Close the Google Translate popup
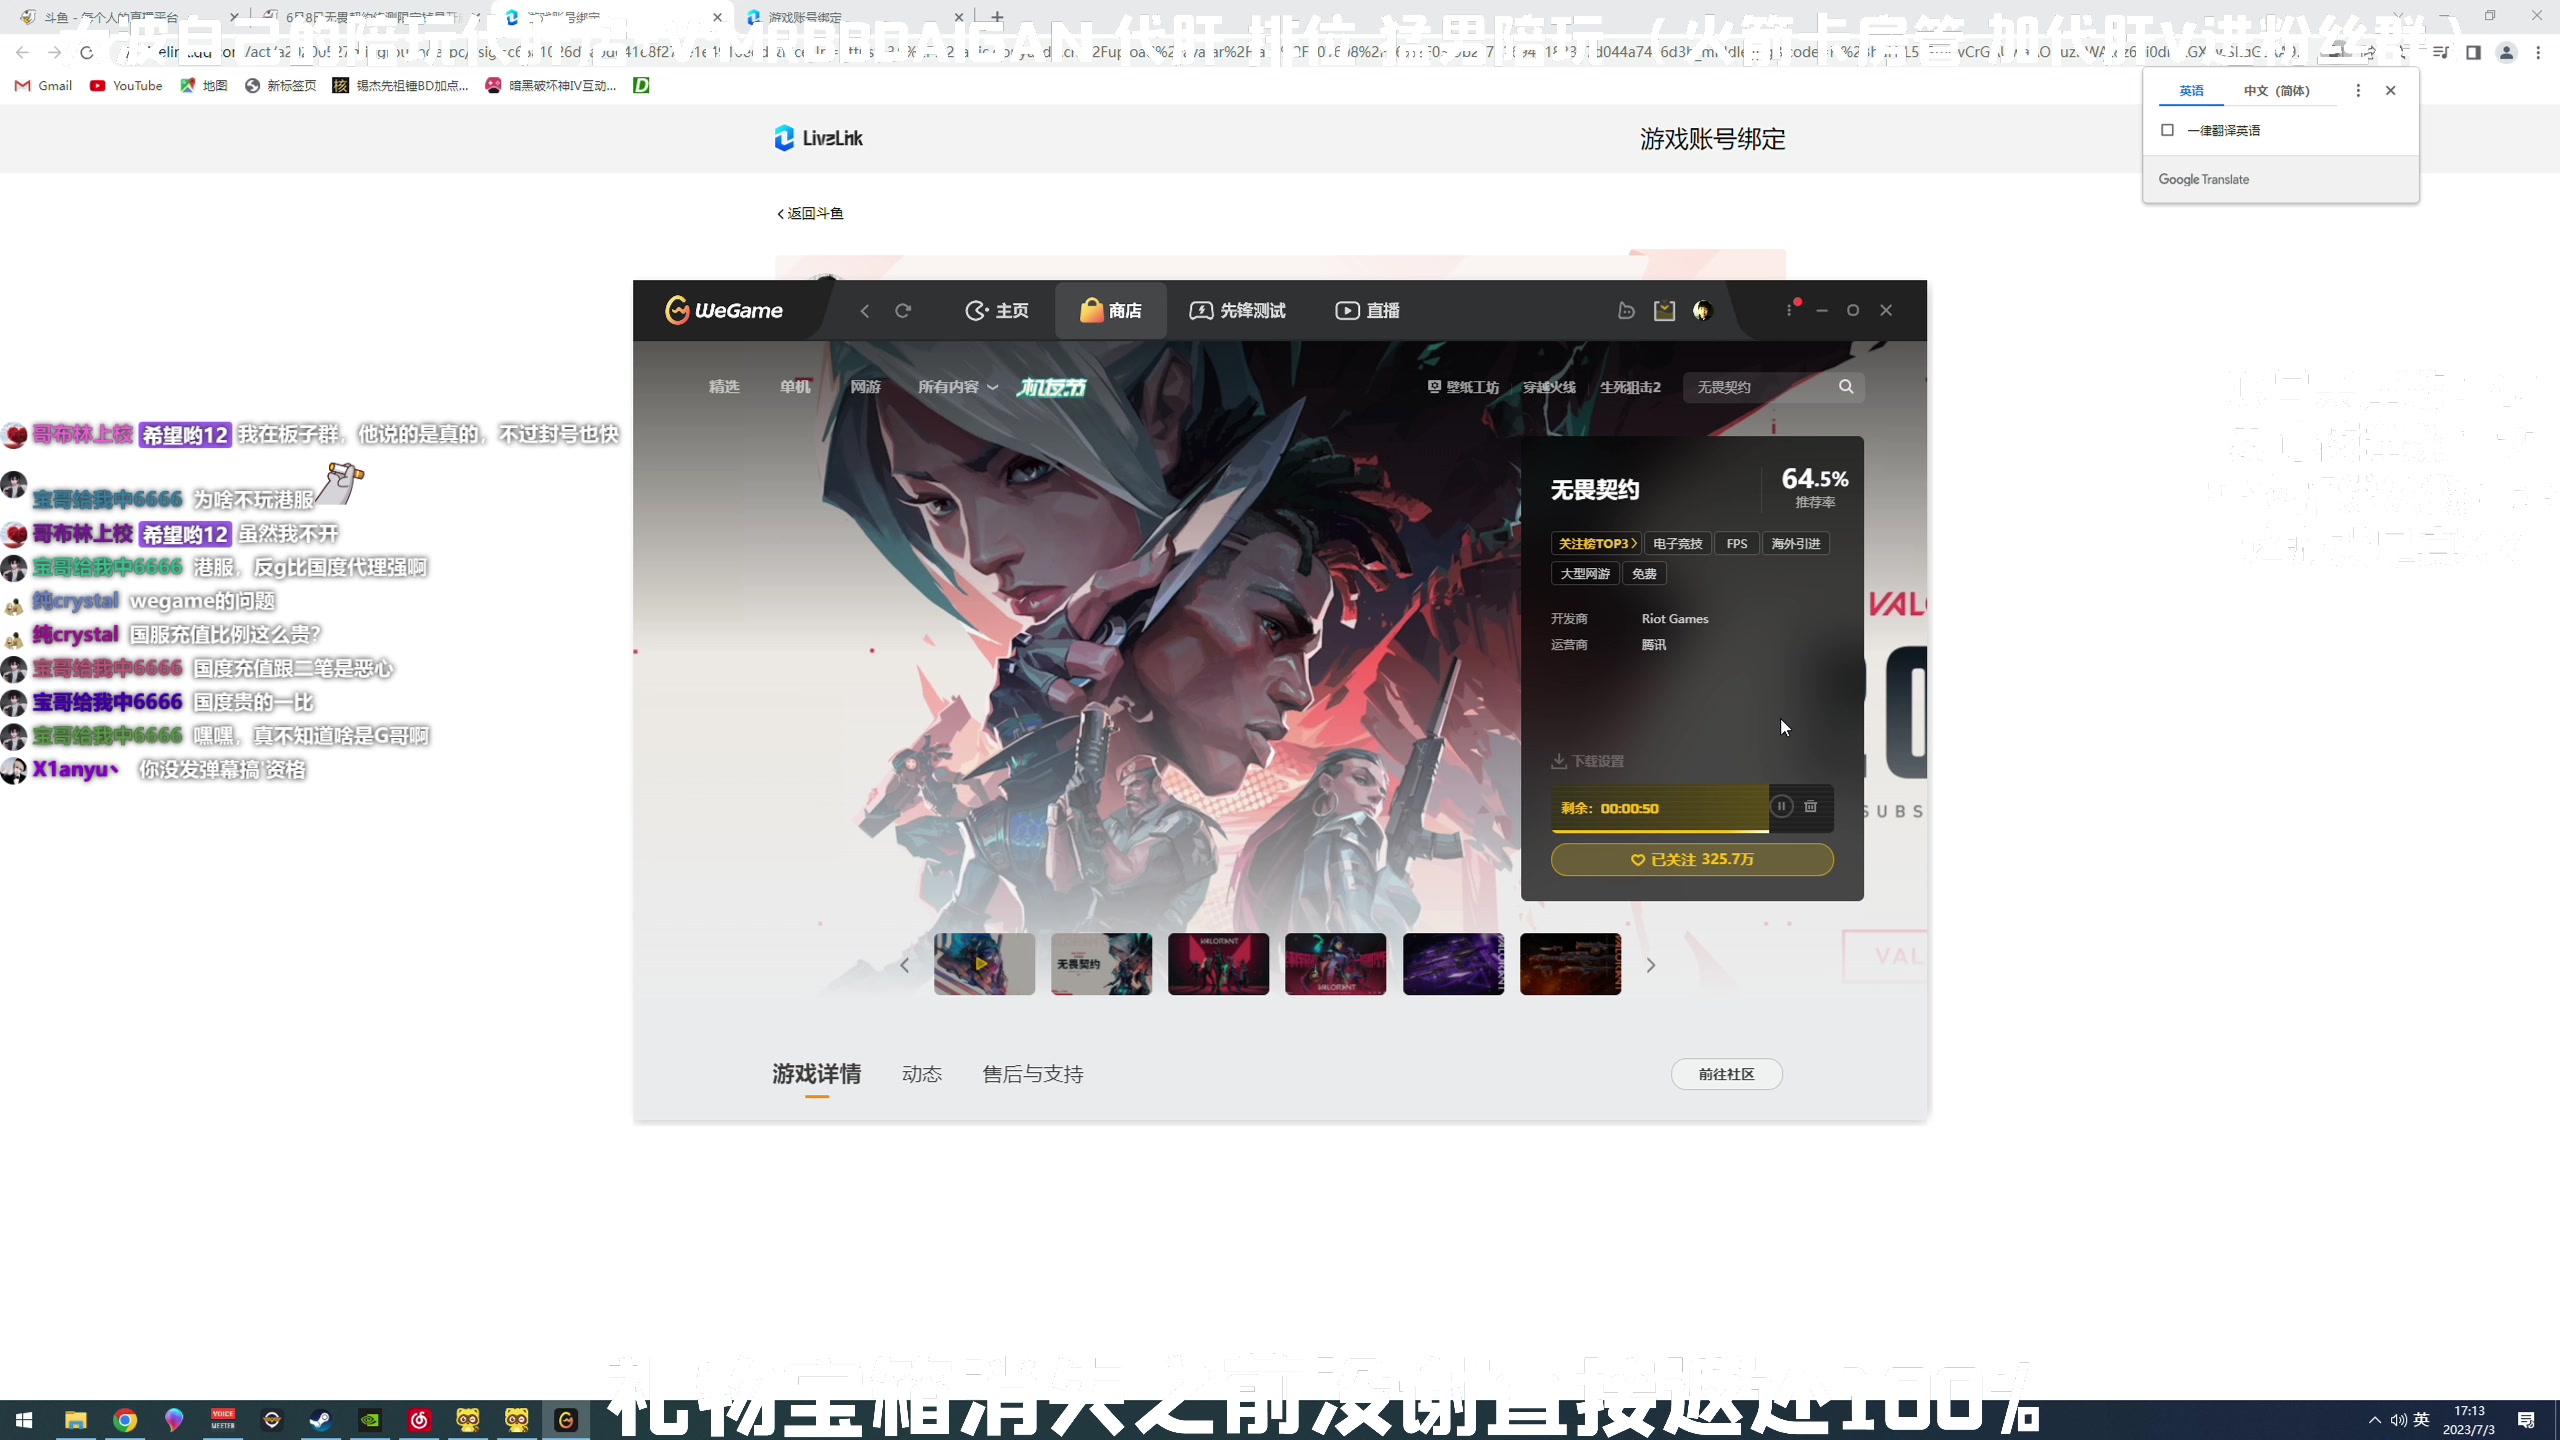 click(x=2391, y=90)
